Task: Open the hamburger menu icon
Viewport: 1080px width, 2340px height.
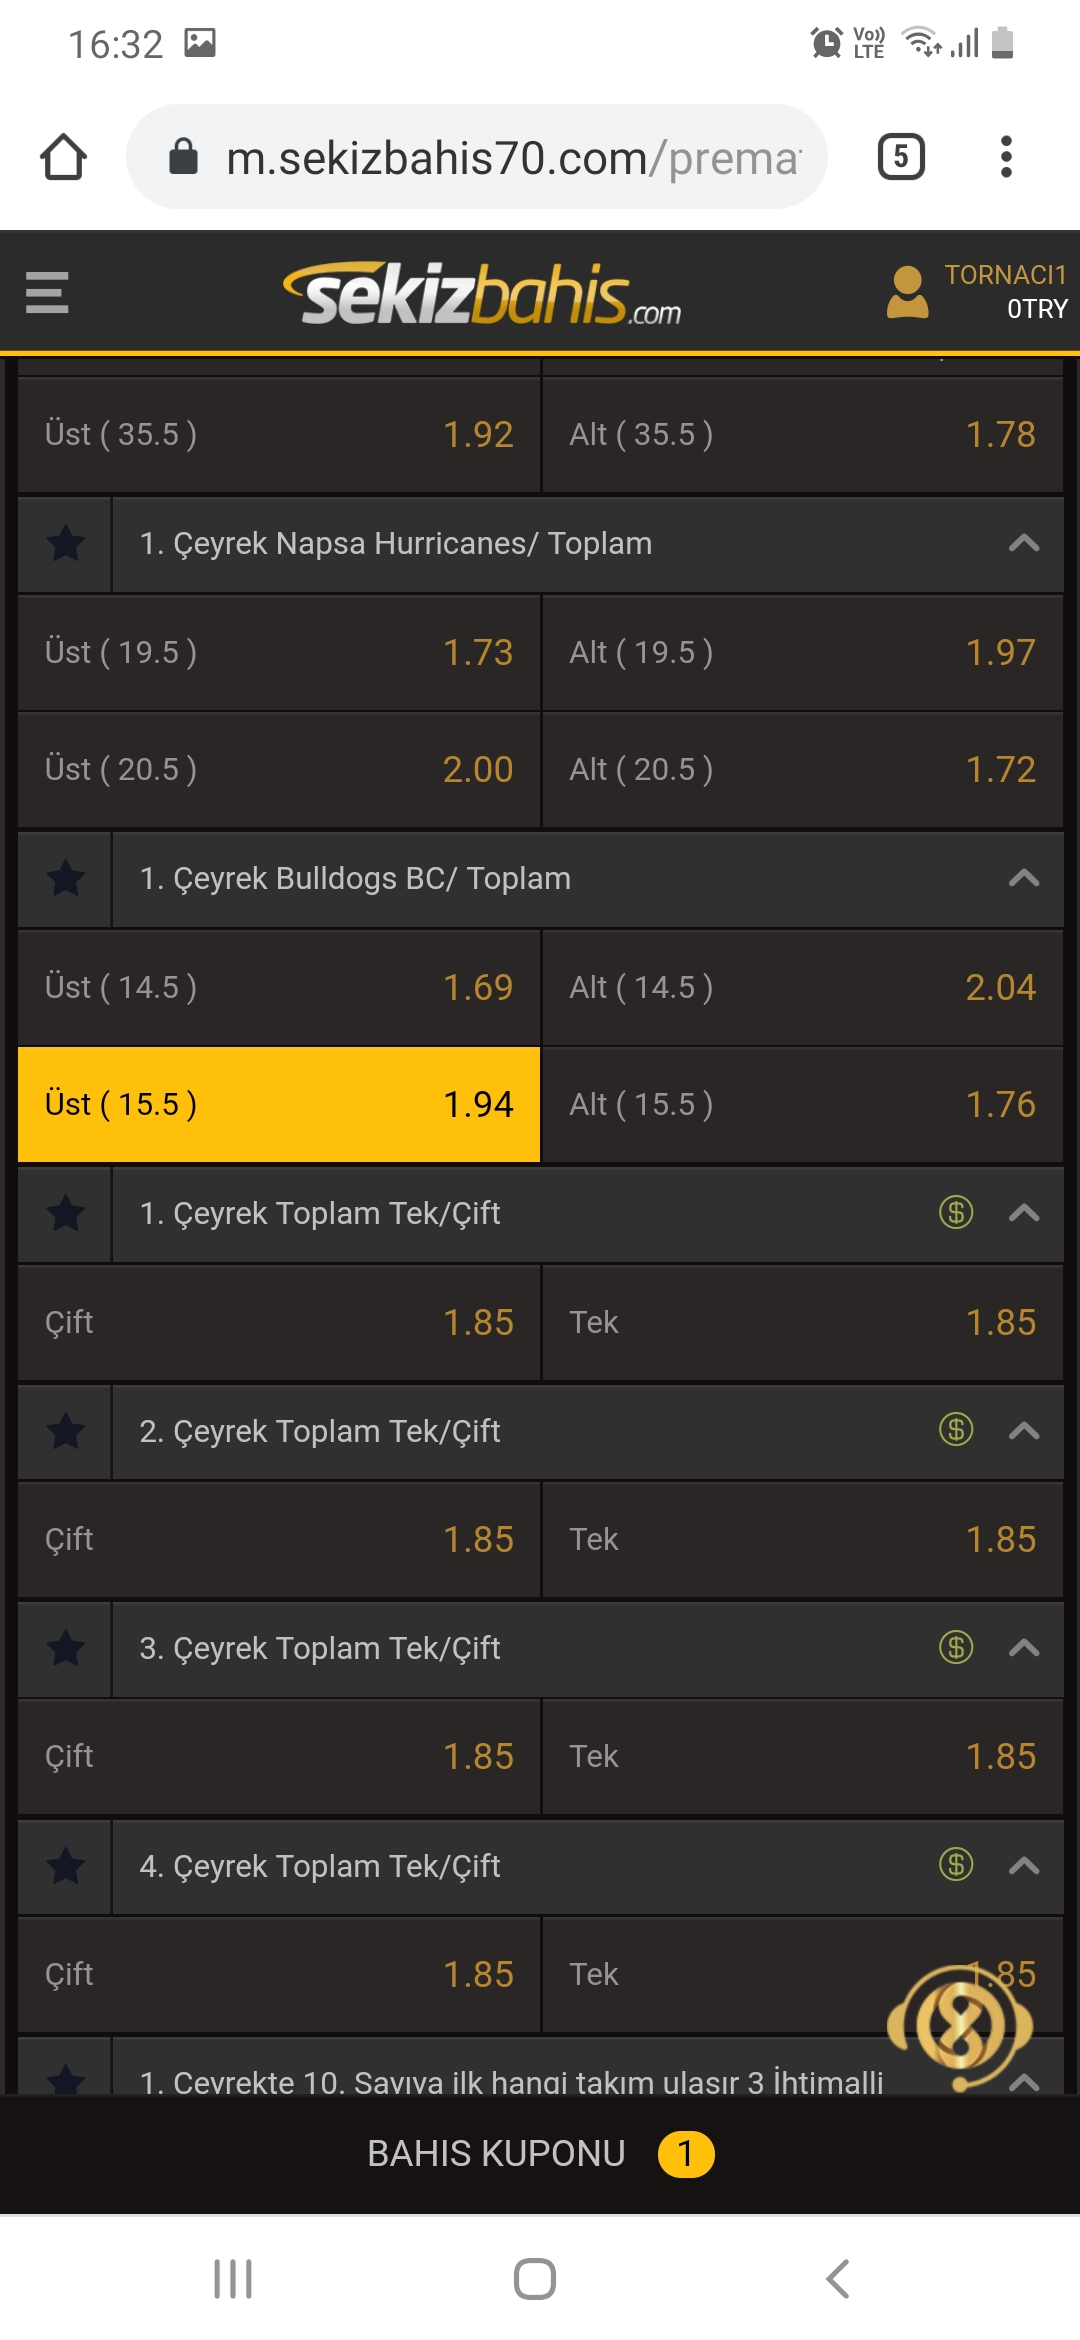Action: (x=47, y=293)
